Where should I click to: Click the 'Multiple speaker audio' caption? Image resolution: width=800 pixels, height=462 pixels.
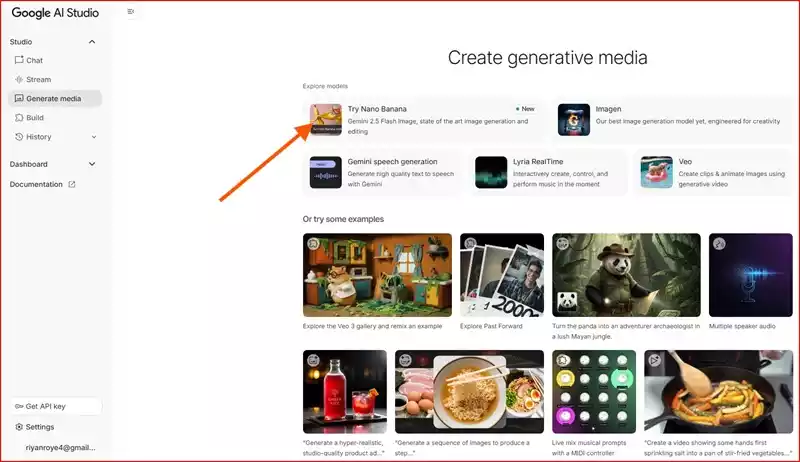742,326
